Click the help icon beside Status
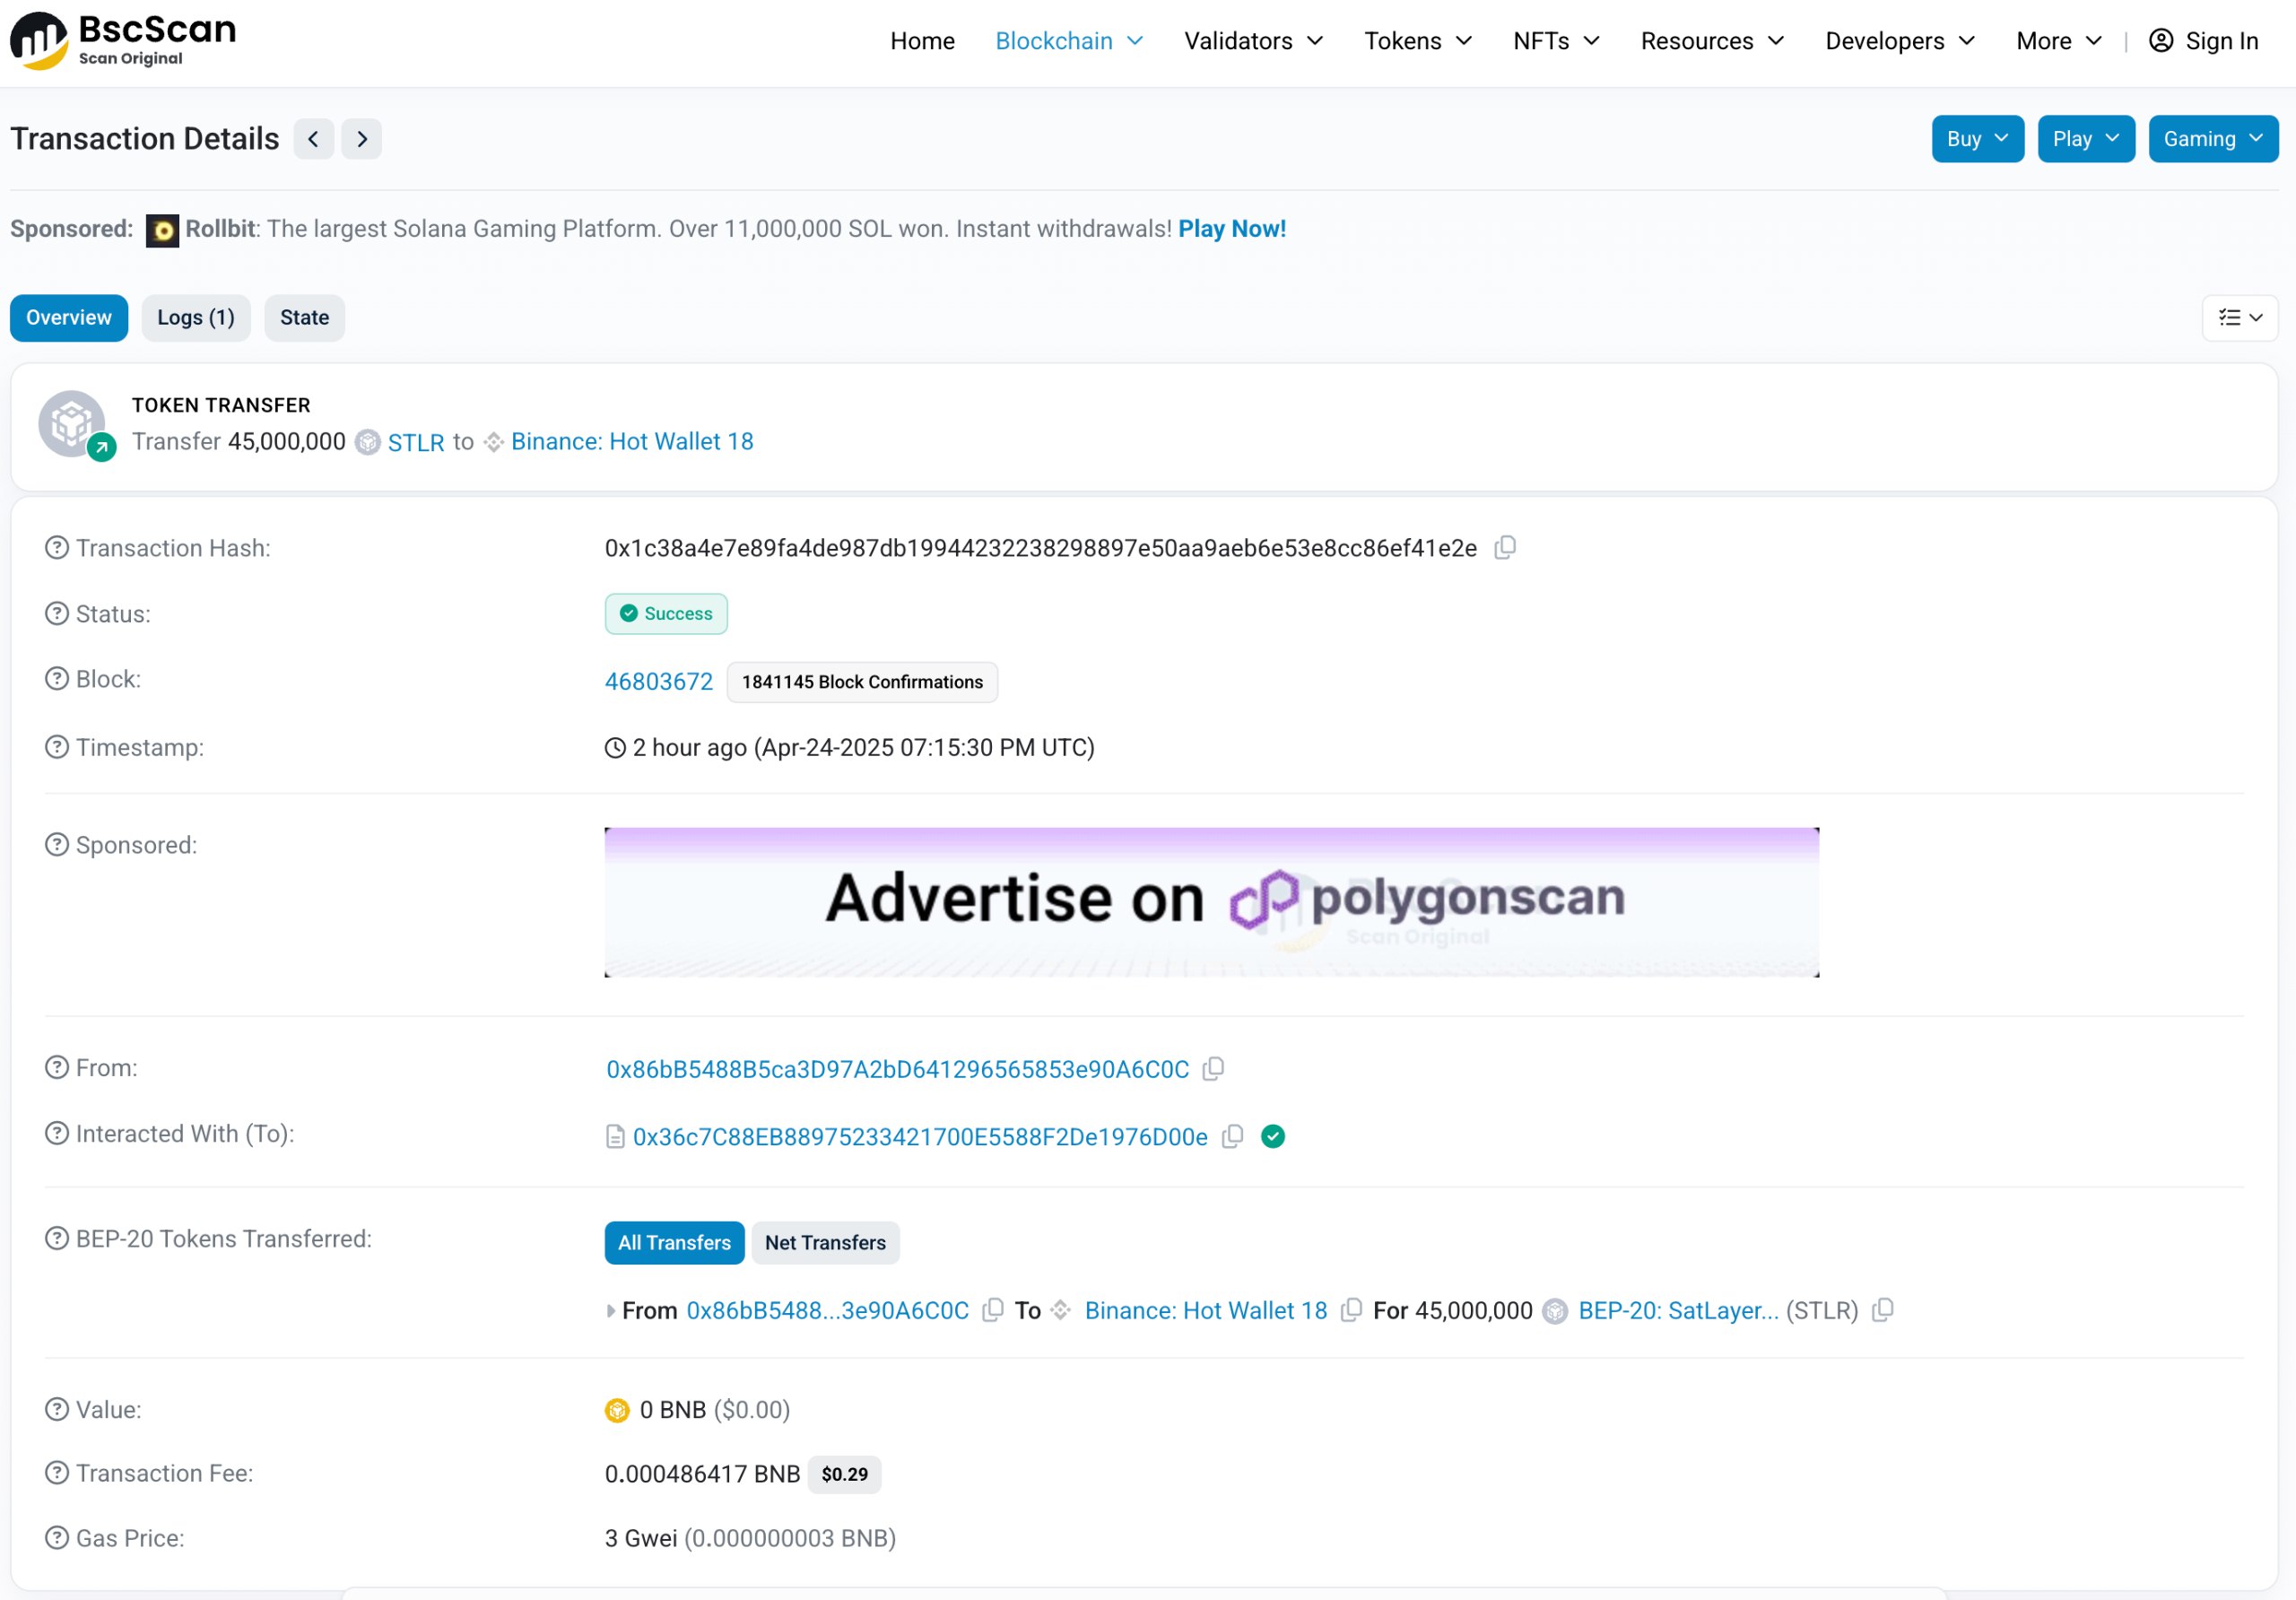Screen dimensions: 2296x1600 [57, 614]
